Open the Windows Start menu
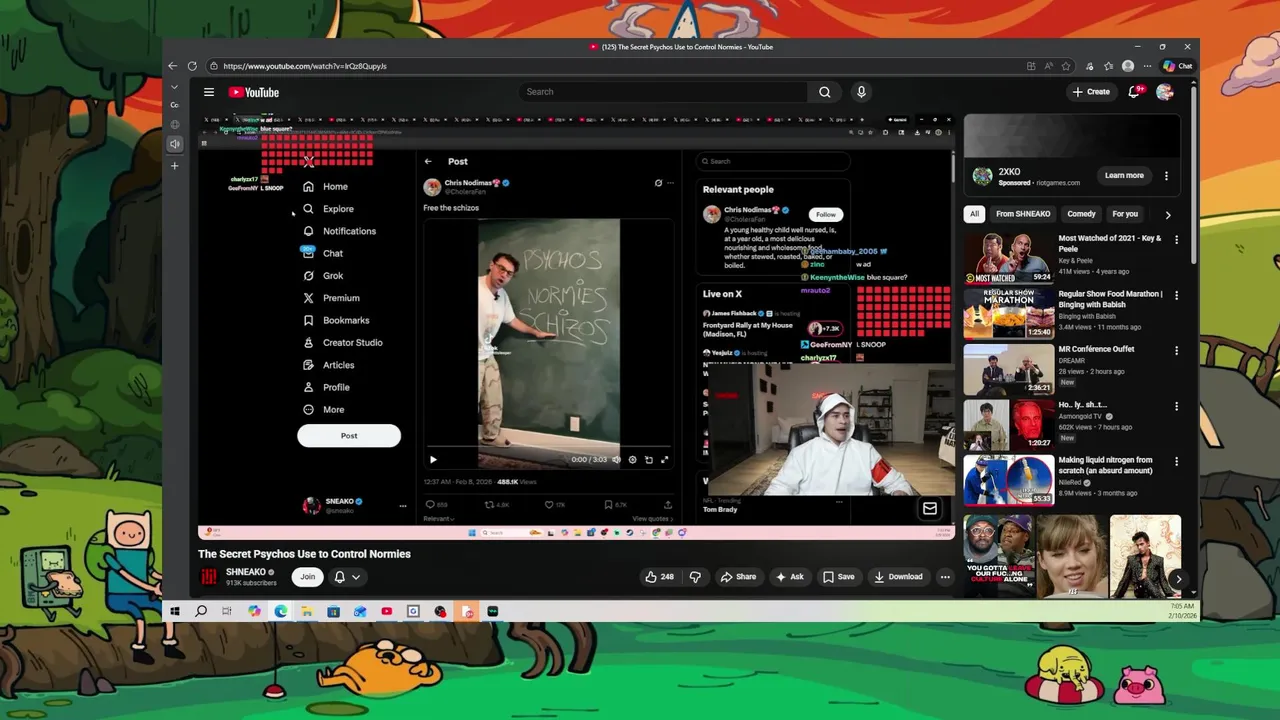The width and height of the screenshot is (1280, 720). [174, 611]
